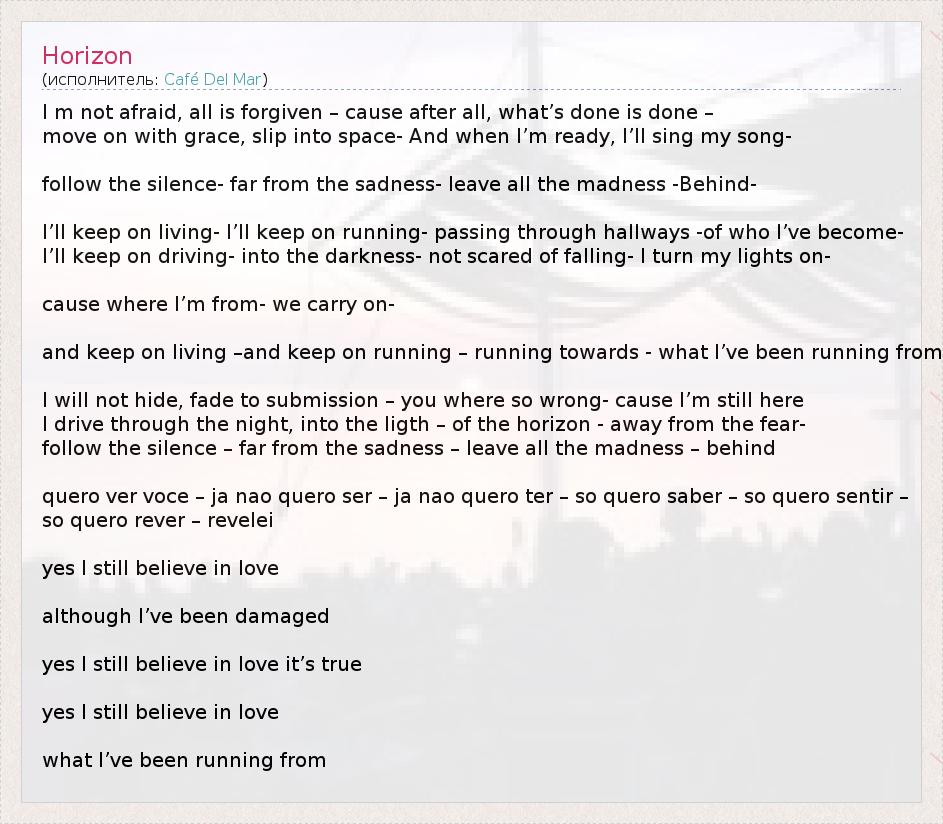Click the line starting "I drive through the night"

pyautogui.click(x=424, y=424)
